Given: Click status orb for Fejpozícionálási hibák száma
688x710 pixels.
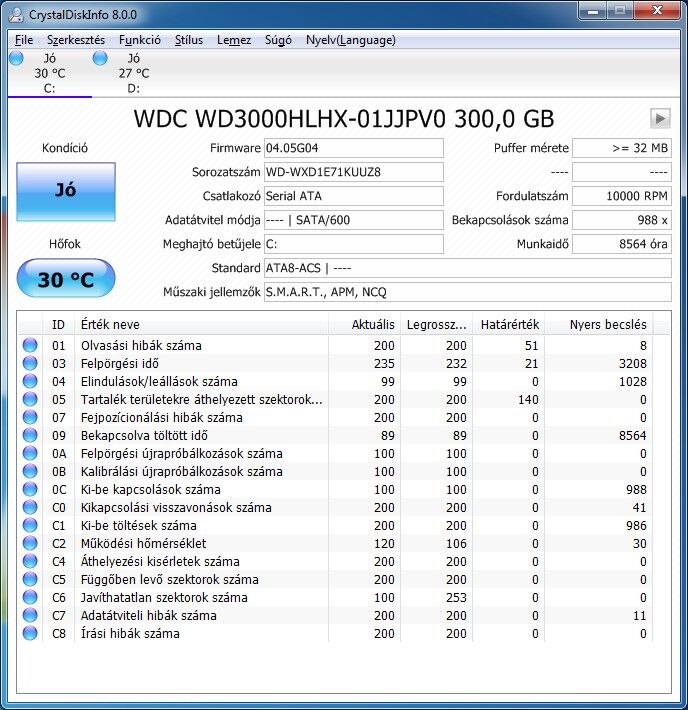Looking at the screenshot, I should tap(30, 417).
